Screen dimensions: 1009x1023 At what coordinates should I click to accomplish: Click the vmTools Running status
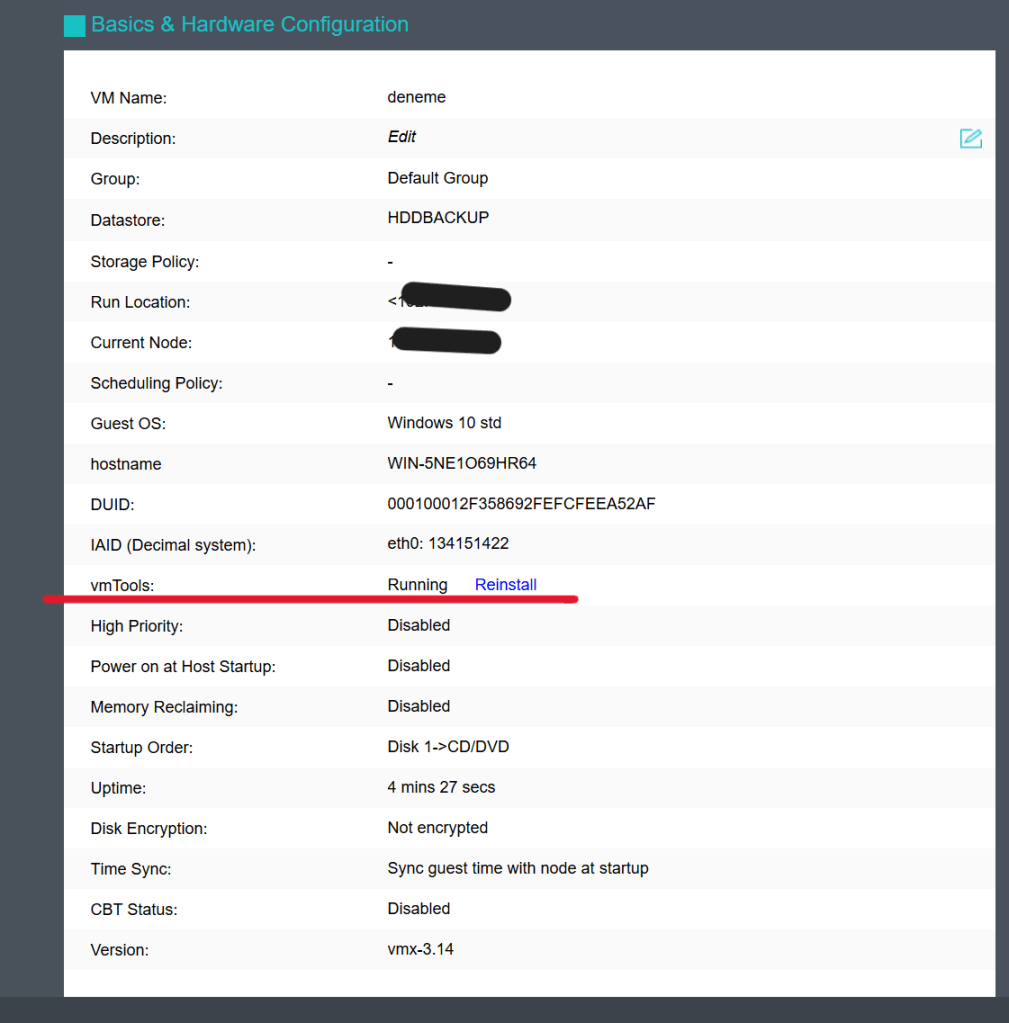[417, 585]
